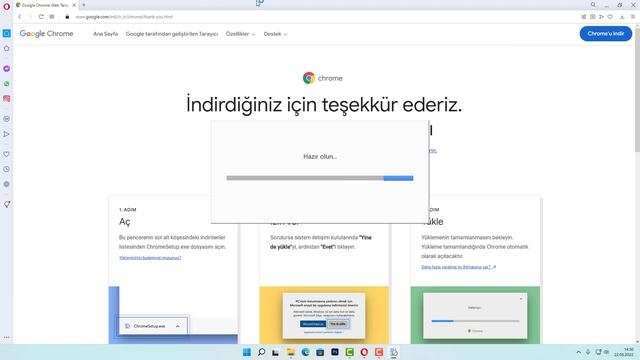Reload the page with refresh icon
640x360 pixels.
[41, 17]
